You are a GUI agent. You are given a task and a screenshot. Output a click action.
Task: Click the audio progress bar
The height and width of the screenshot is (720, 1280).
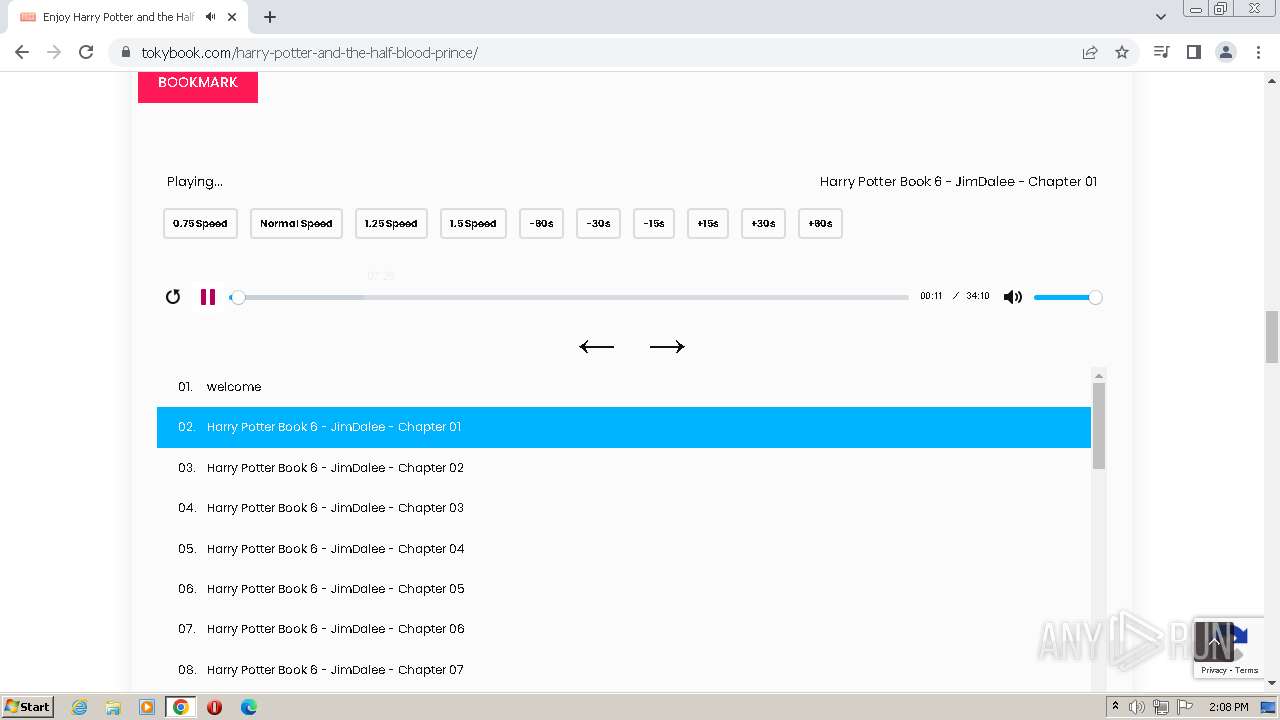coord(569,297)
